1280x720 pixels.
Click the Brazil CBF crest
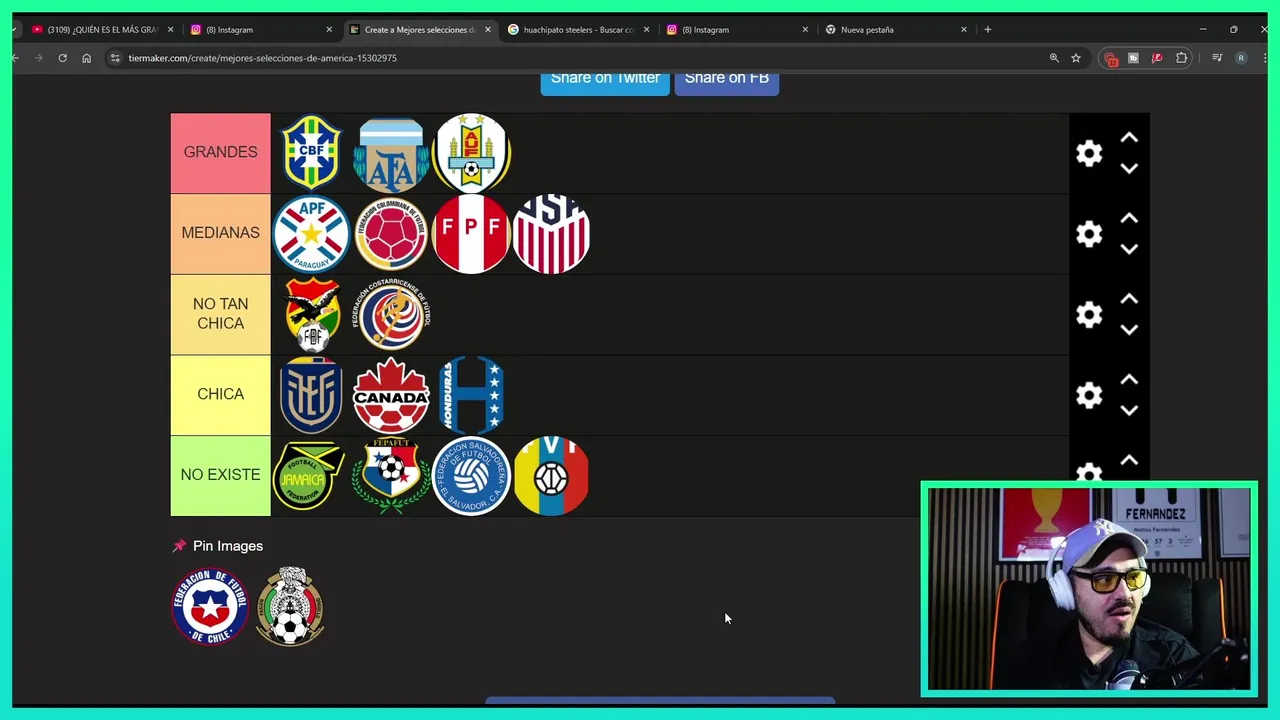point(311,153)
